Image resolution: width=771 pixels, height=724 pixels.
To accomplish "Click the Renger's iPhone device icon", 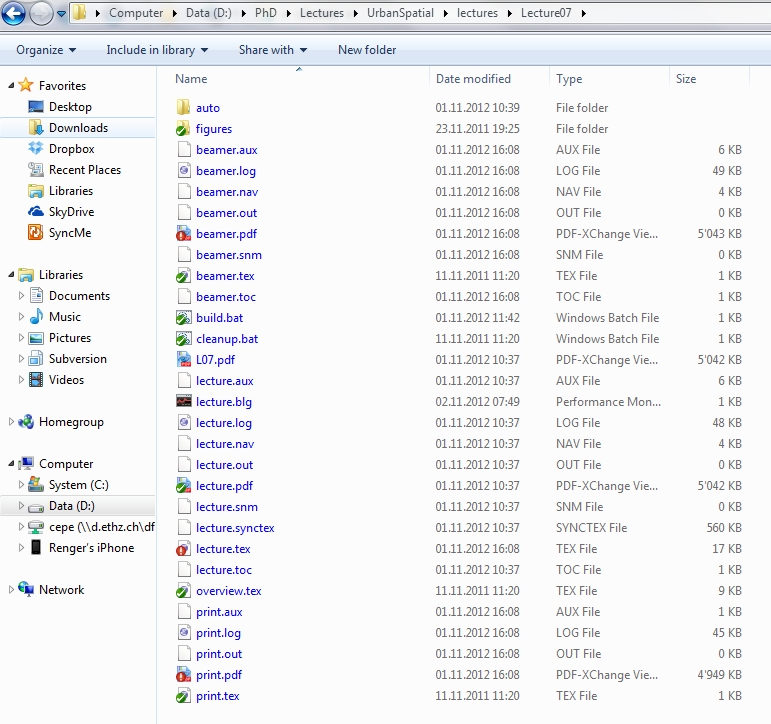I will pos(36,547).
